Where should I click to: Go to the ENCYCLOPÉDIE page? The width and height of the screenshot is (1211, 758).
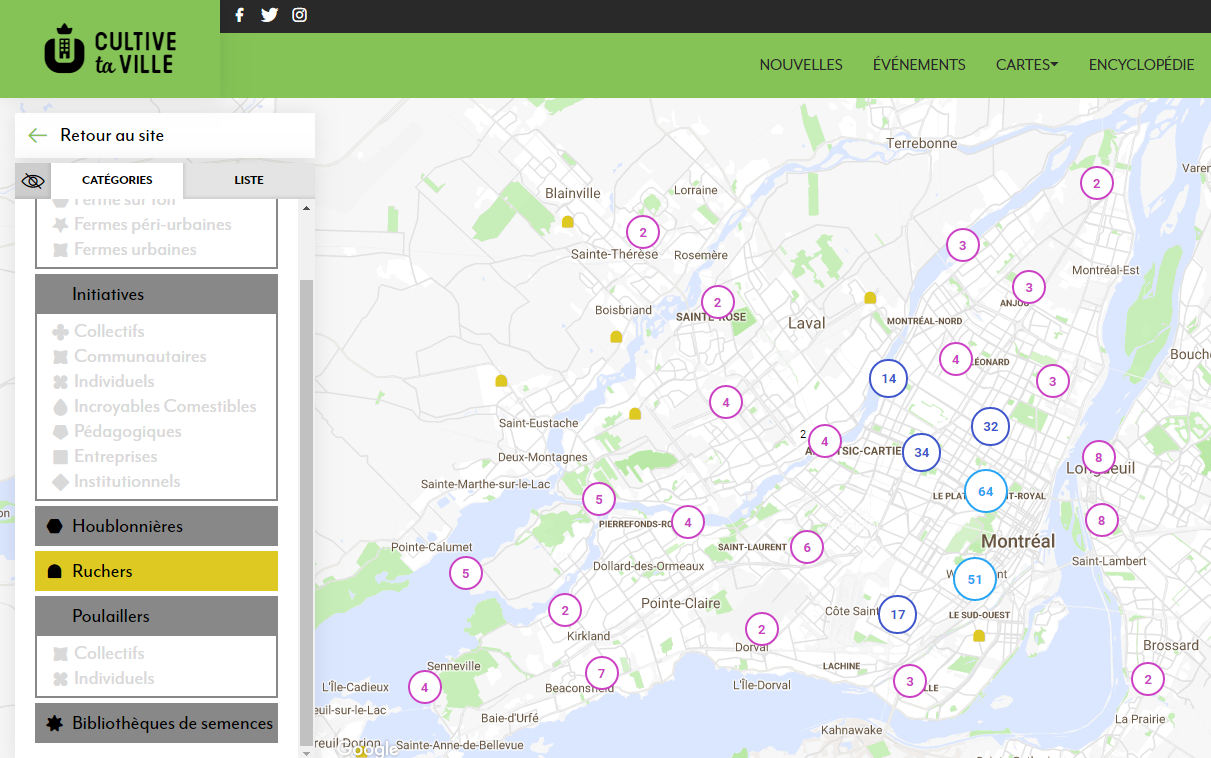pyautogui.click(x=1141, y=65)
